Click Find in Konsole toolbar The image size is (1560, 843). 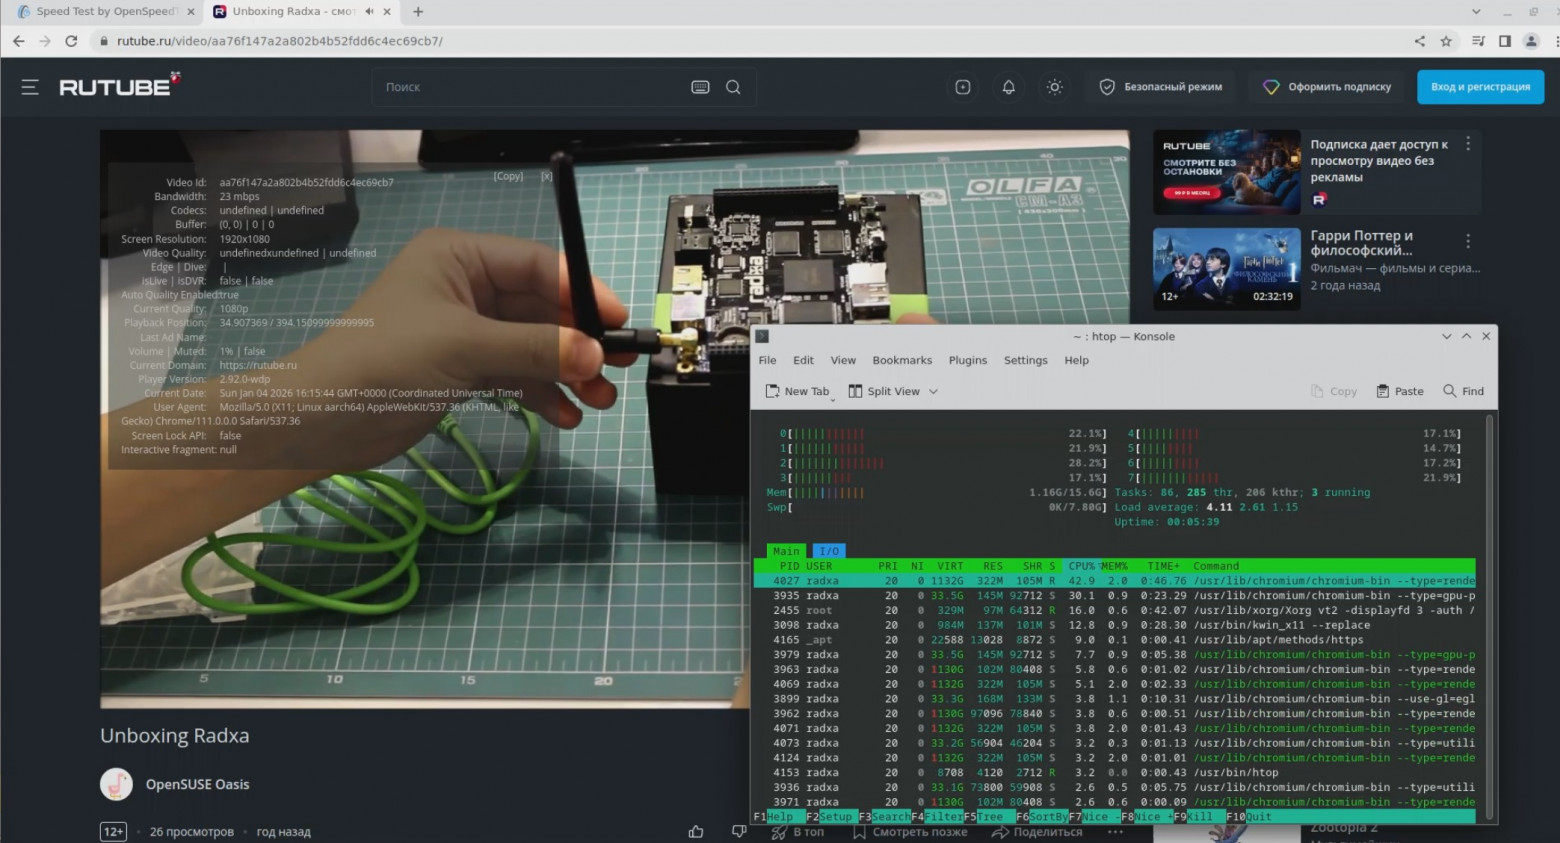[x=1463, y=391]
